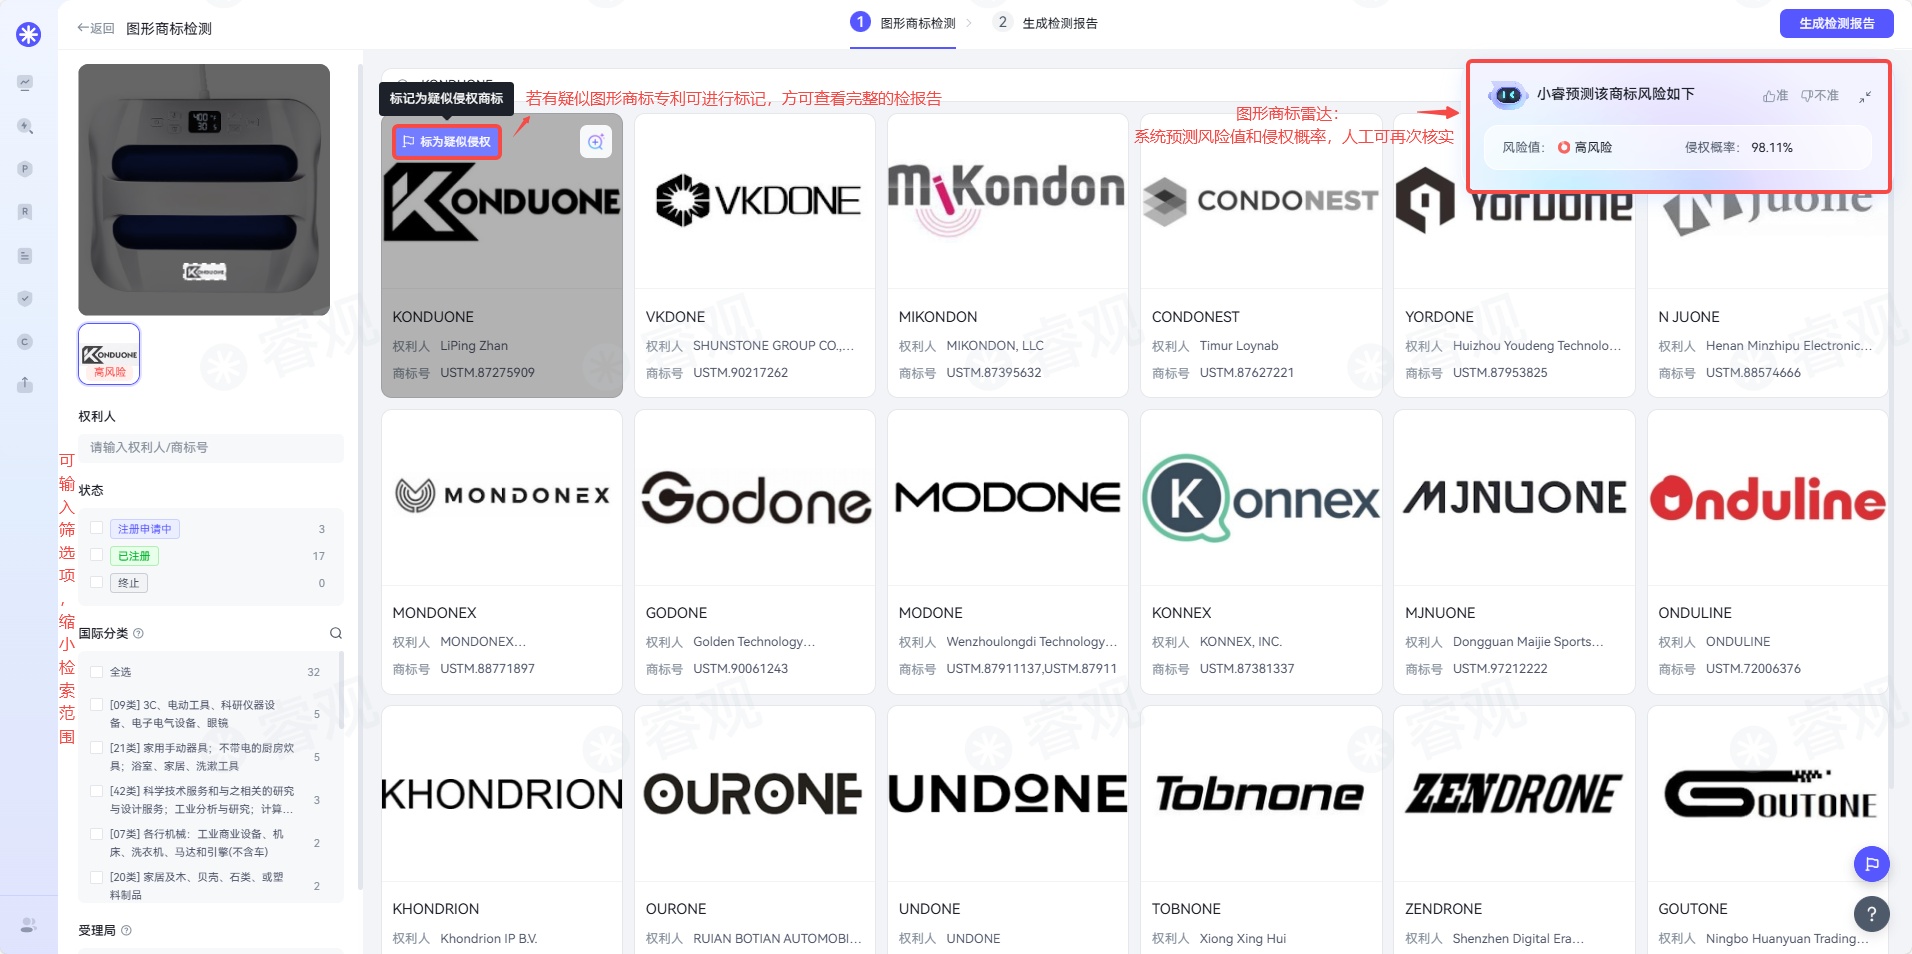
Task: Click the thumbs-up 准 feedback icon
Action: (x=1775, y=95)
